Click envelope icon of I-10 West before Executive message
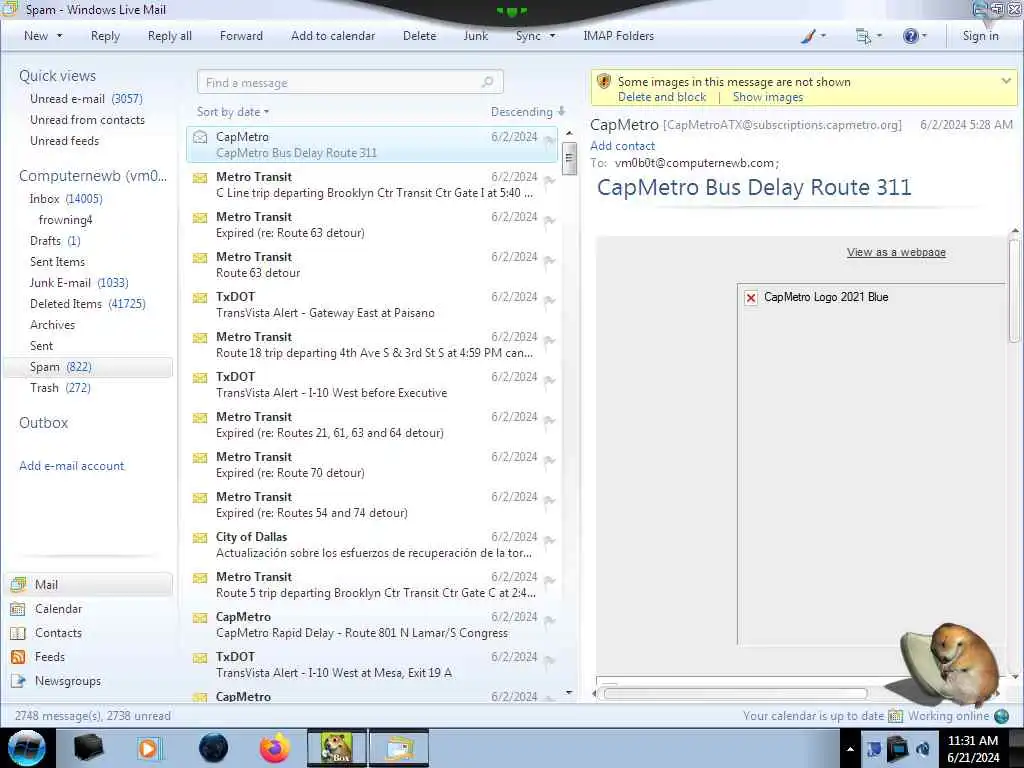Image resolution: width=1024 pixels, height=768 pixels. pyautogui.click(x=200, y=377)
